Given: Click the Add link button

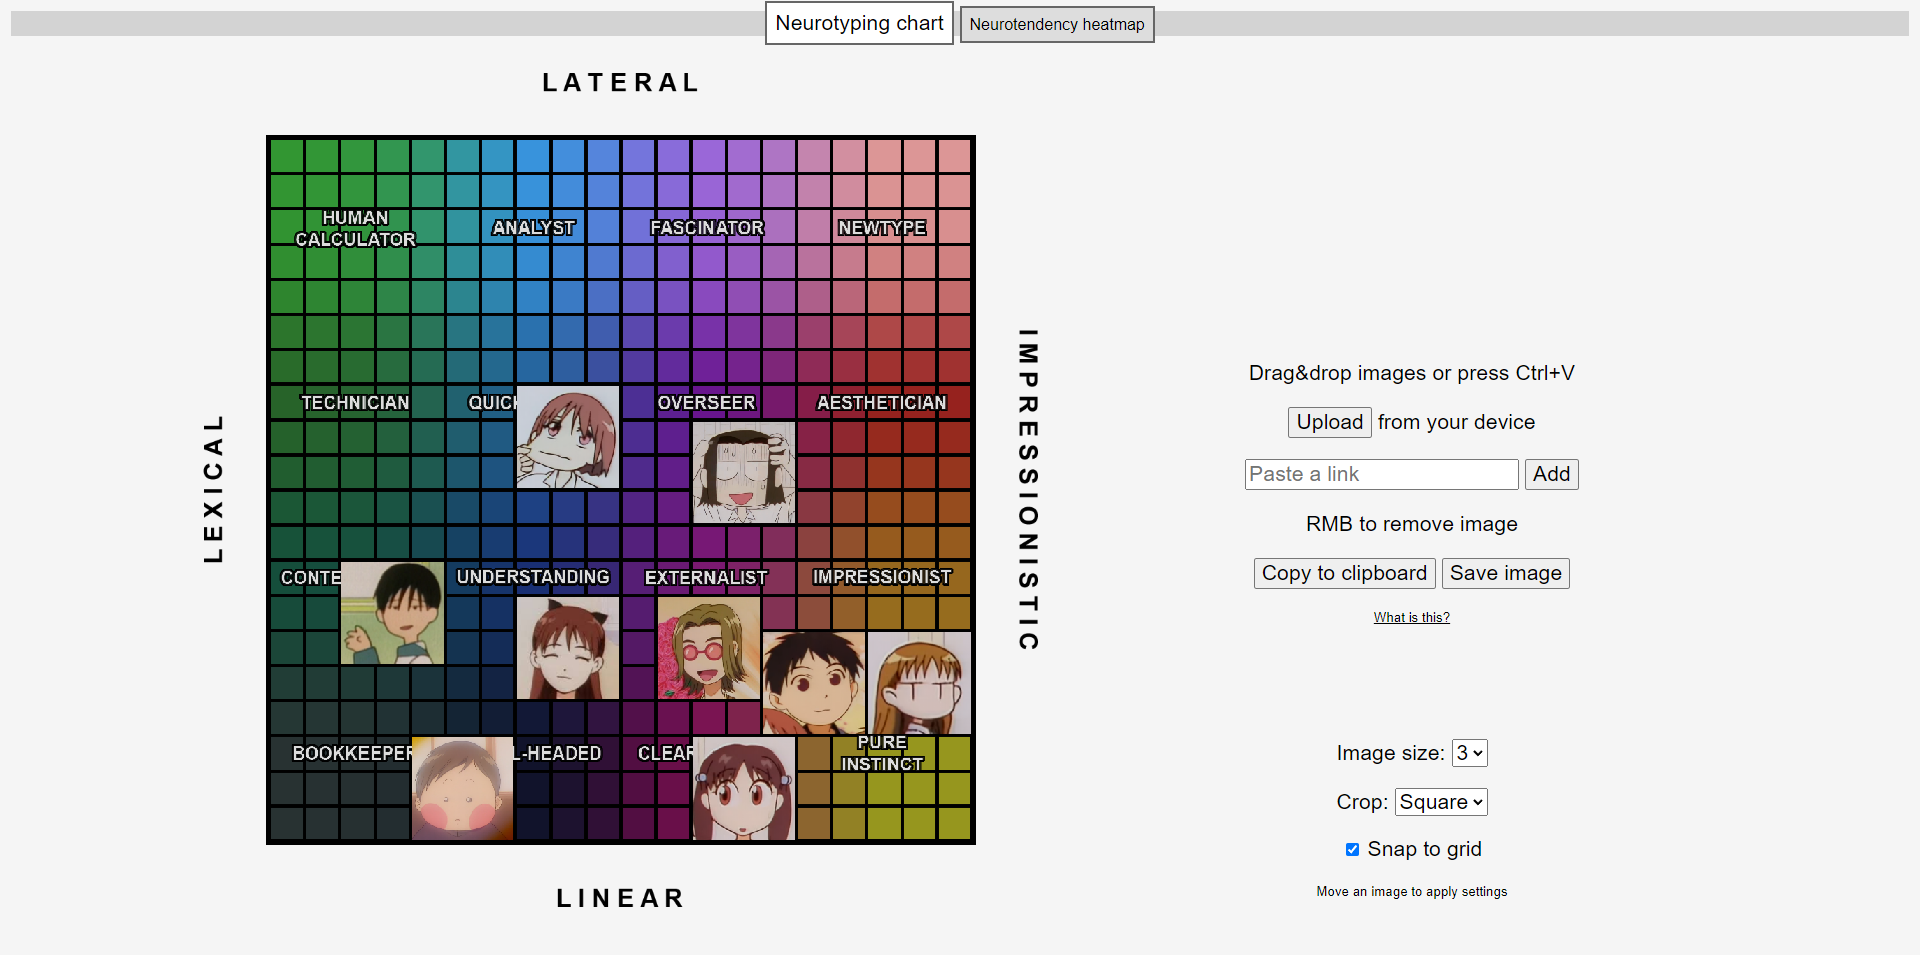Looking at the screenshot, I should [1551, 474].
